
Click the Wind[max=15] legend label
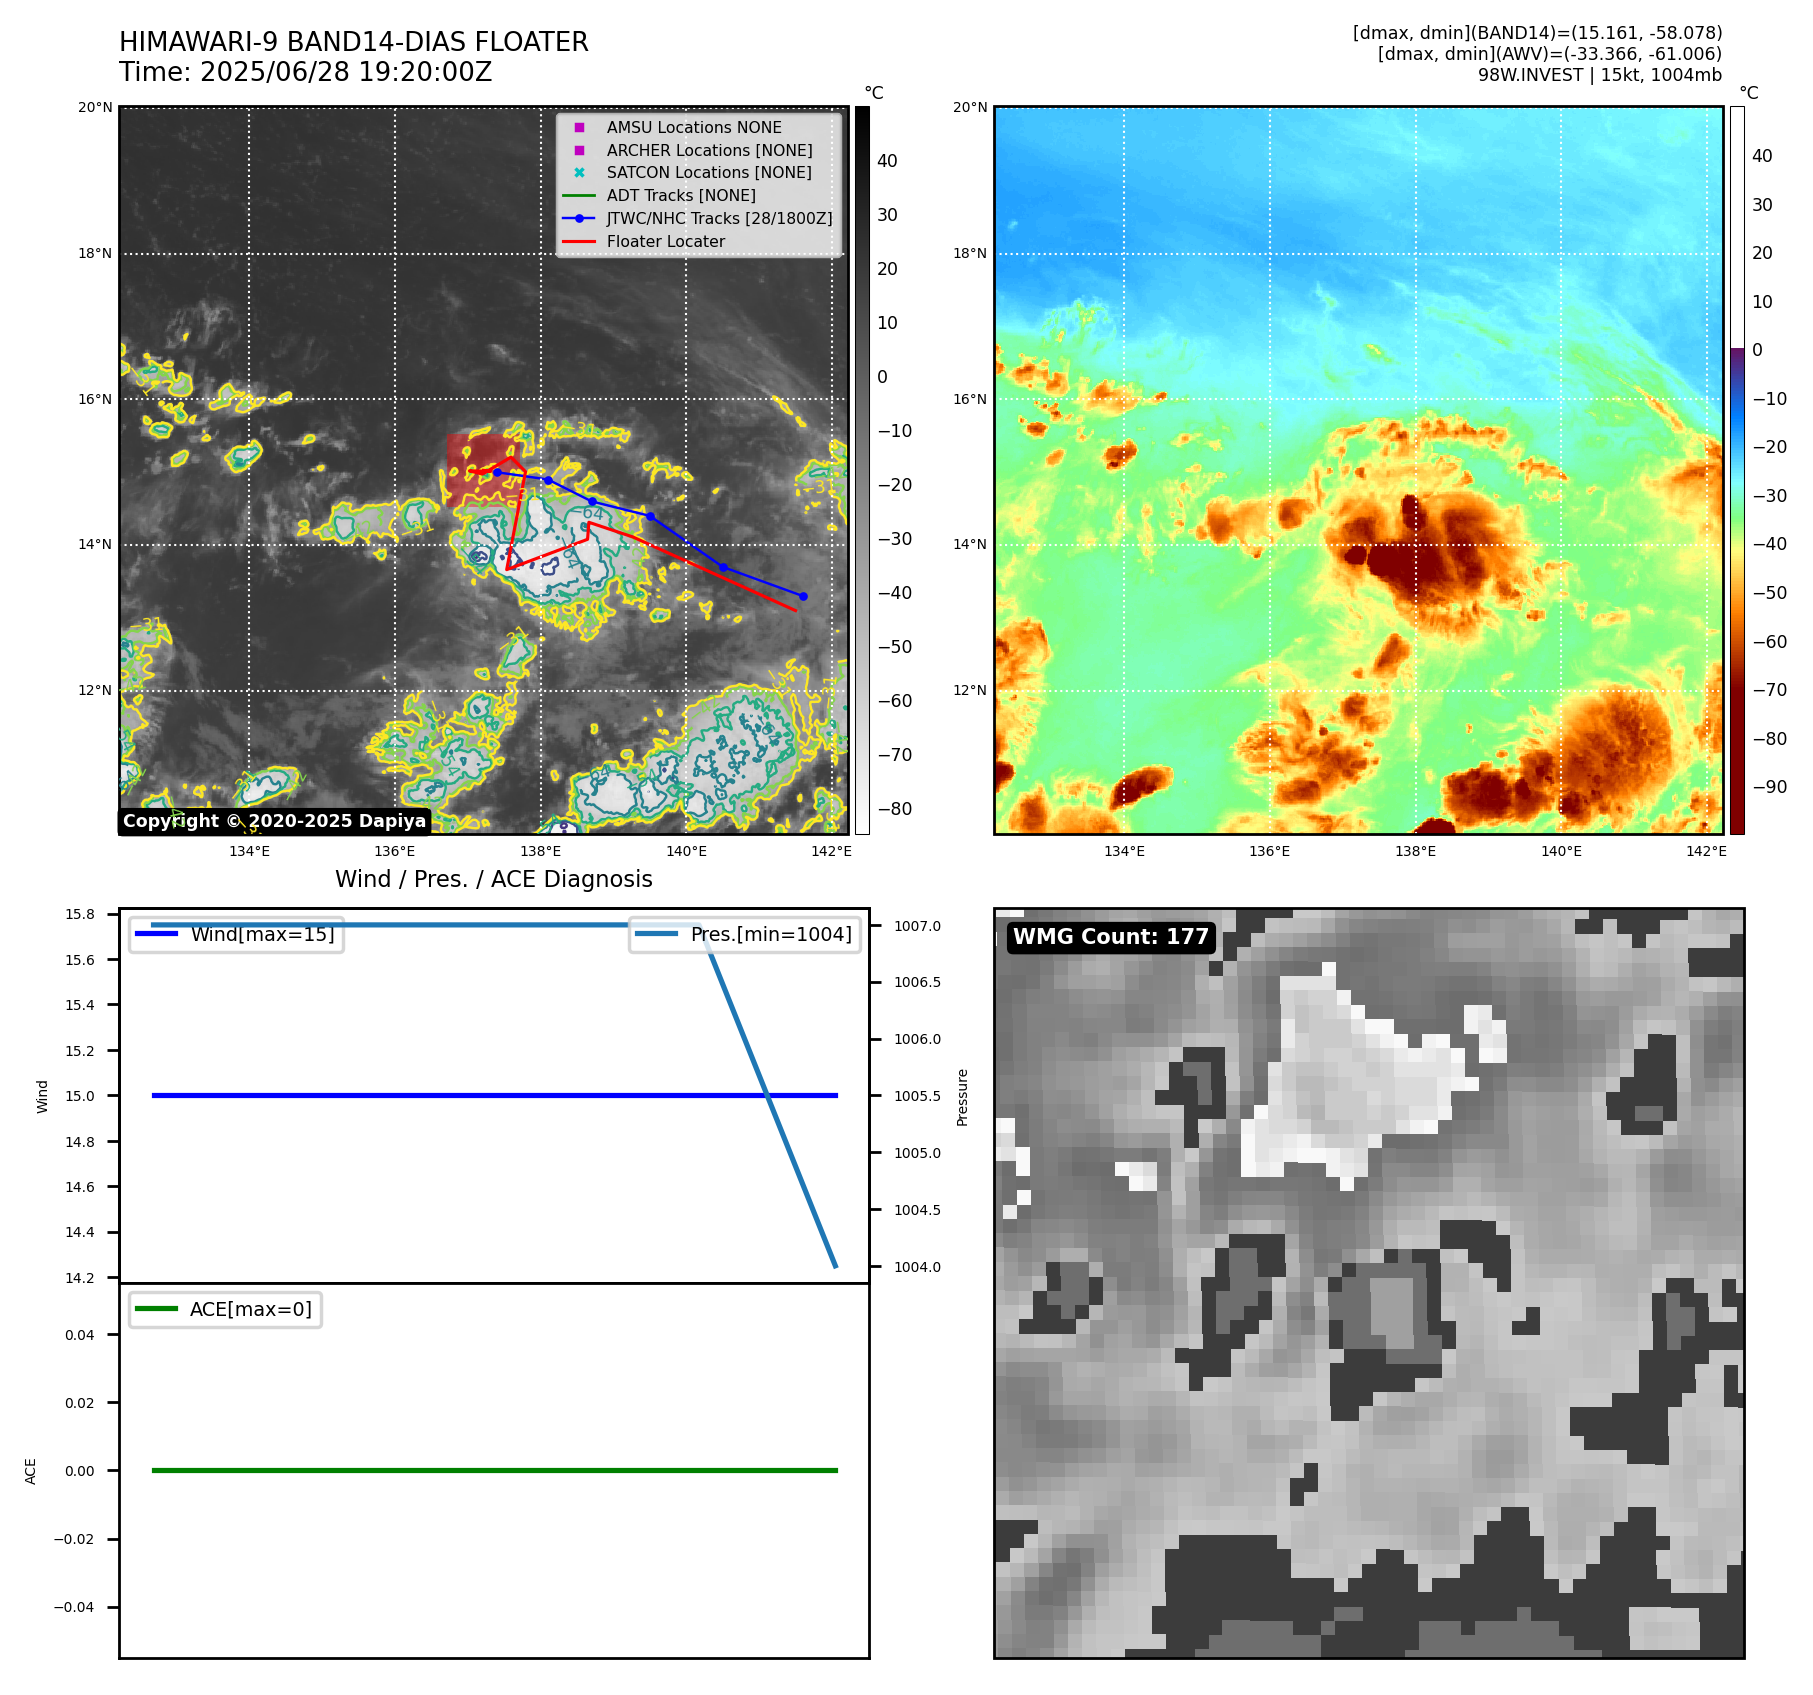pyautogui.click(x=263, y=934)
